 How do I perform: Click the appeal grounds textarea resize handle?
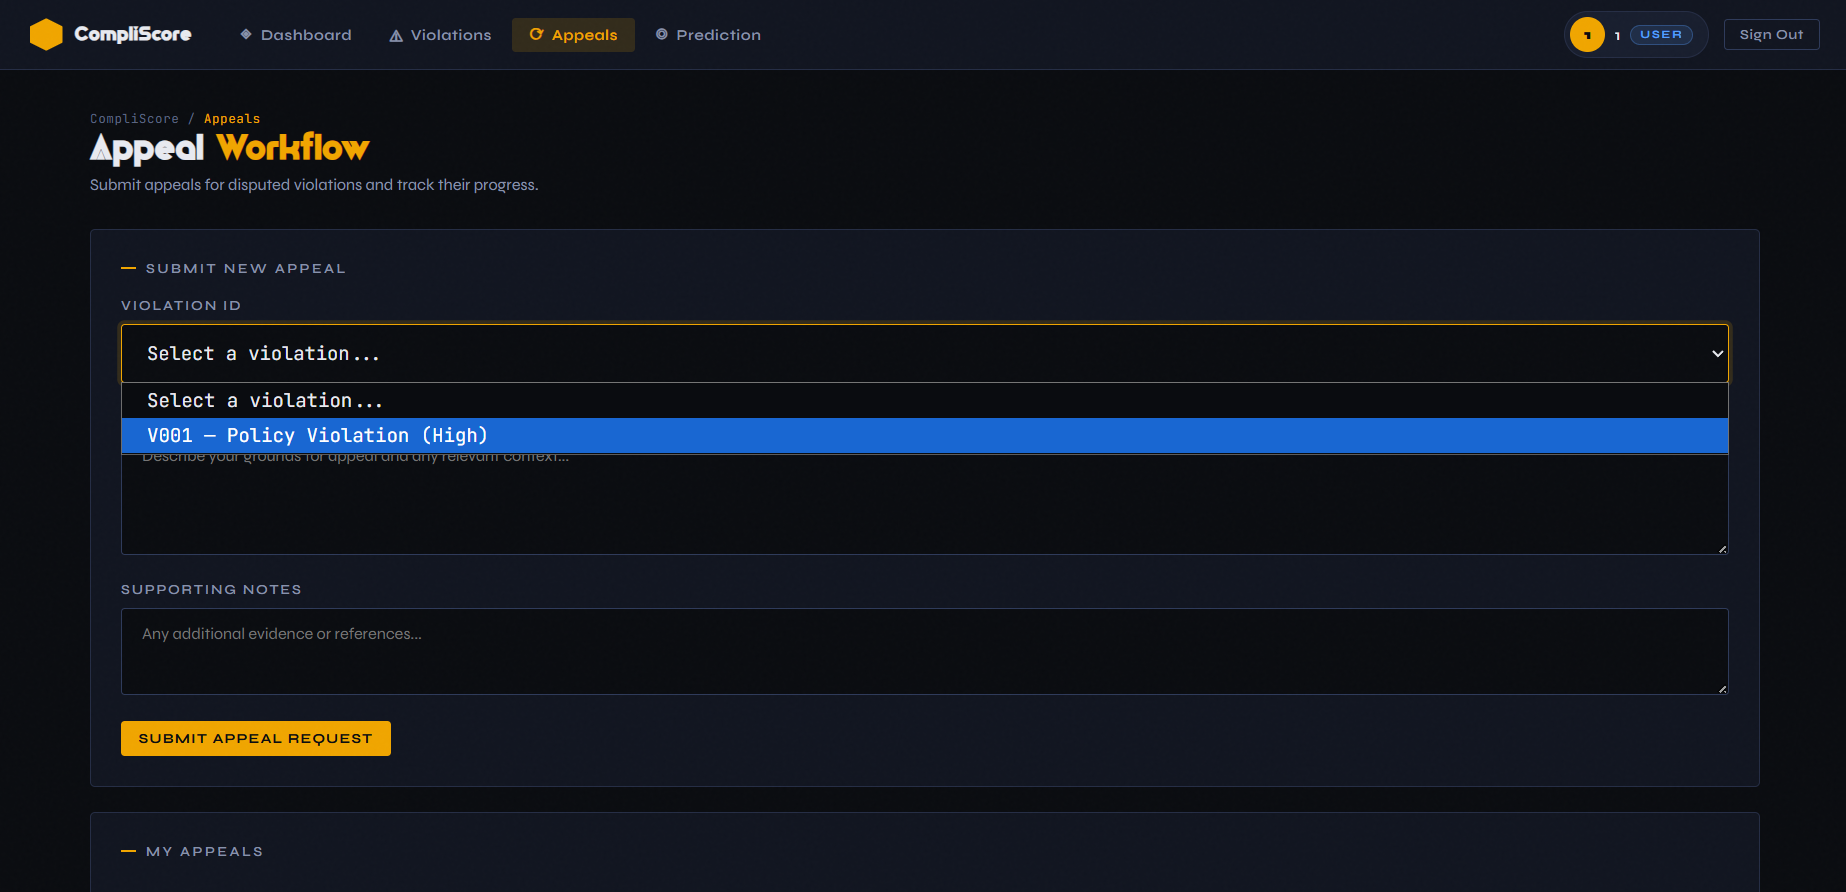[1722, 548]
